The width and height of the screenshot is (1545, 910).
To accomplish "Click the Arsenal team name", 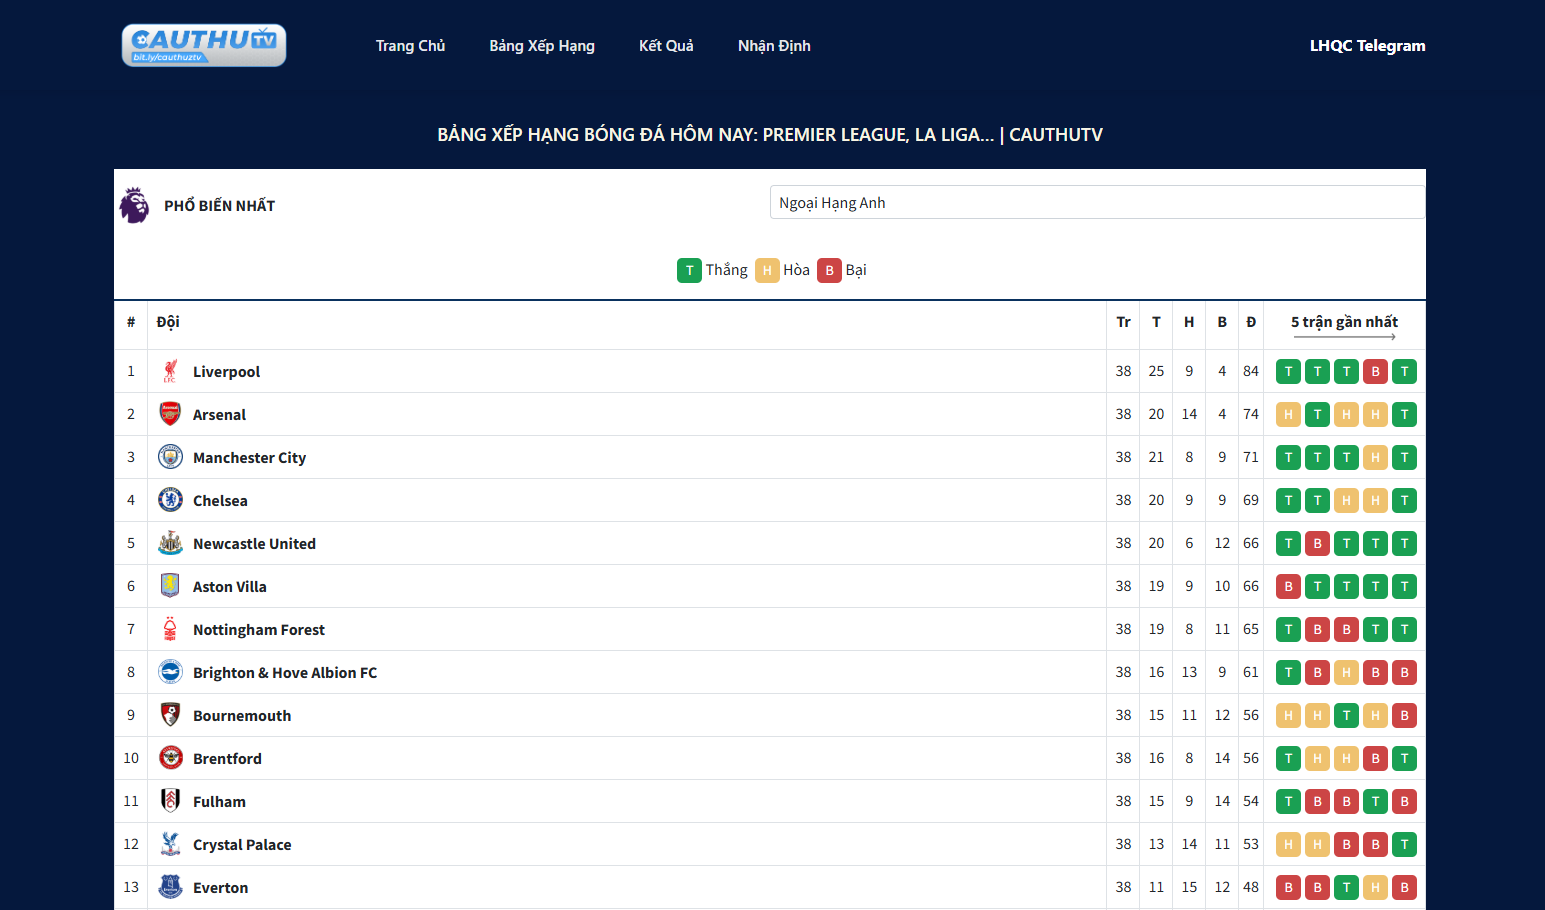I will click(x=219, y=415).
